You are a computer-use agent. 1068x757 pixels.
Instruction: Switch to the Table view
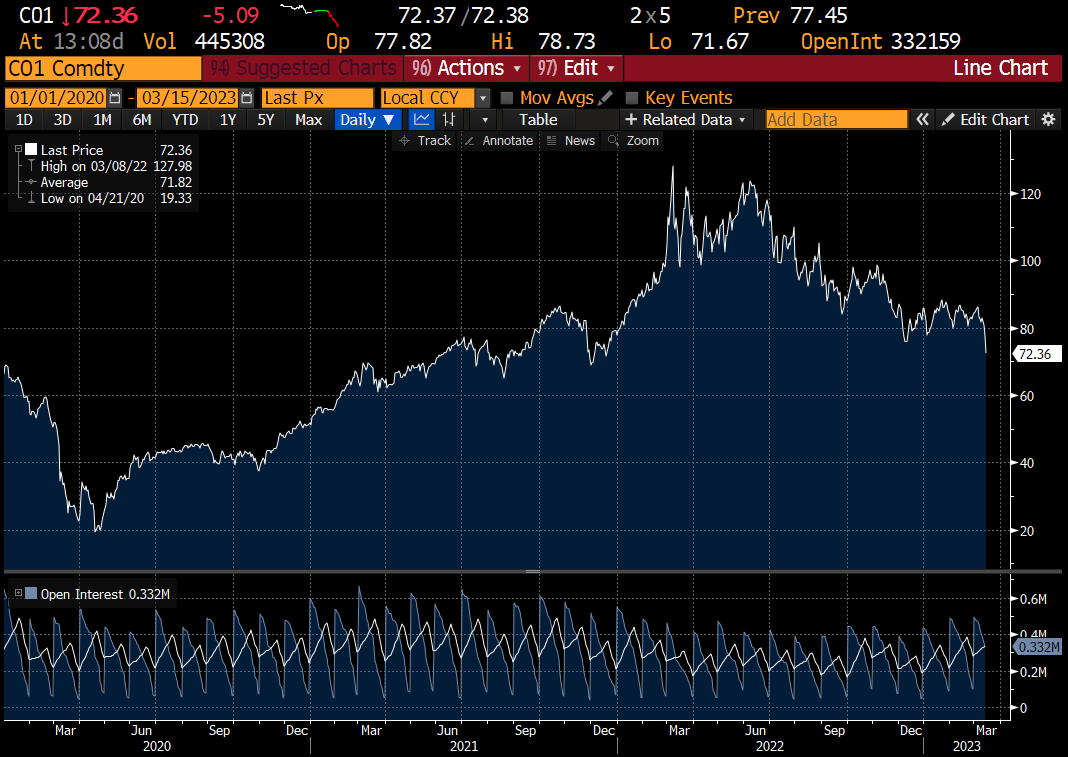pos(538,120)
